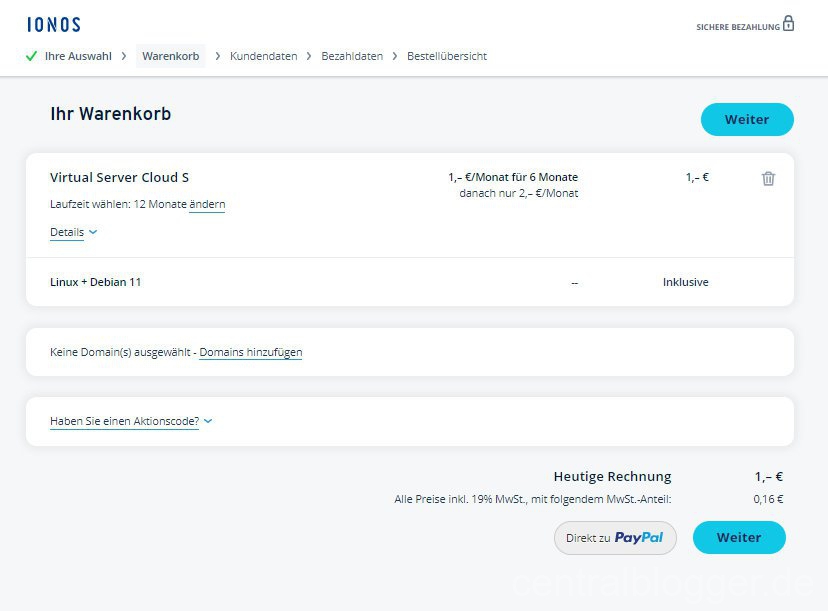Go to the Bestellübersicht step
The height and width of the screenshot is (611, 828).
[x=446, y=56]
